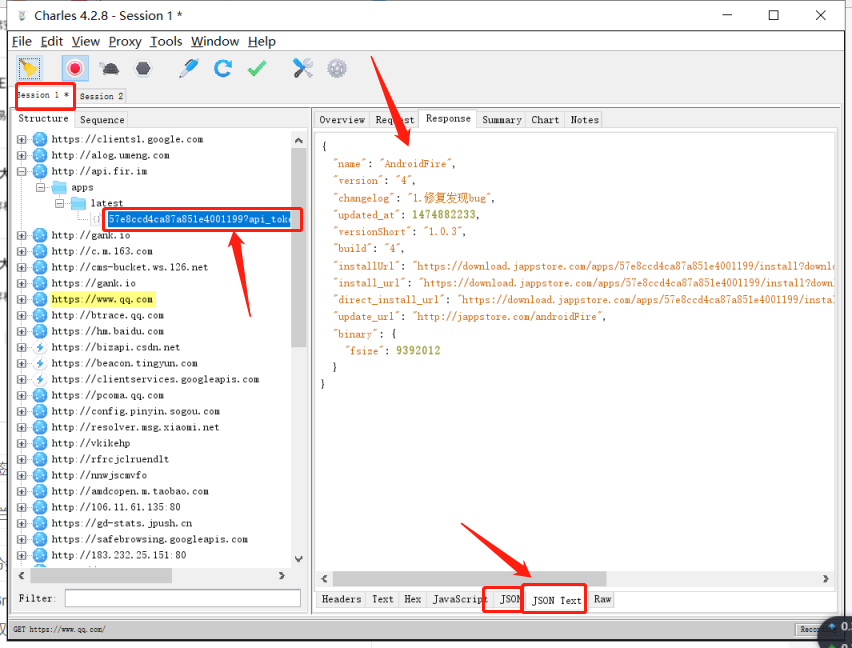Image resolution: width=852 pixels, height=648 pixels.
Task: Show the JSON Text response view
Action: [x=556, y=600]
